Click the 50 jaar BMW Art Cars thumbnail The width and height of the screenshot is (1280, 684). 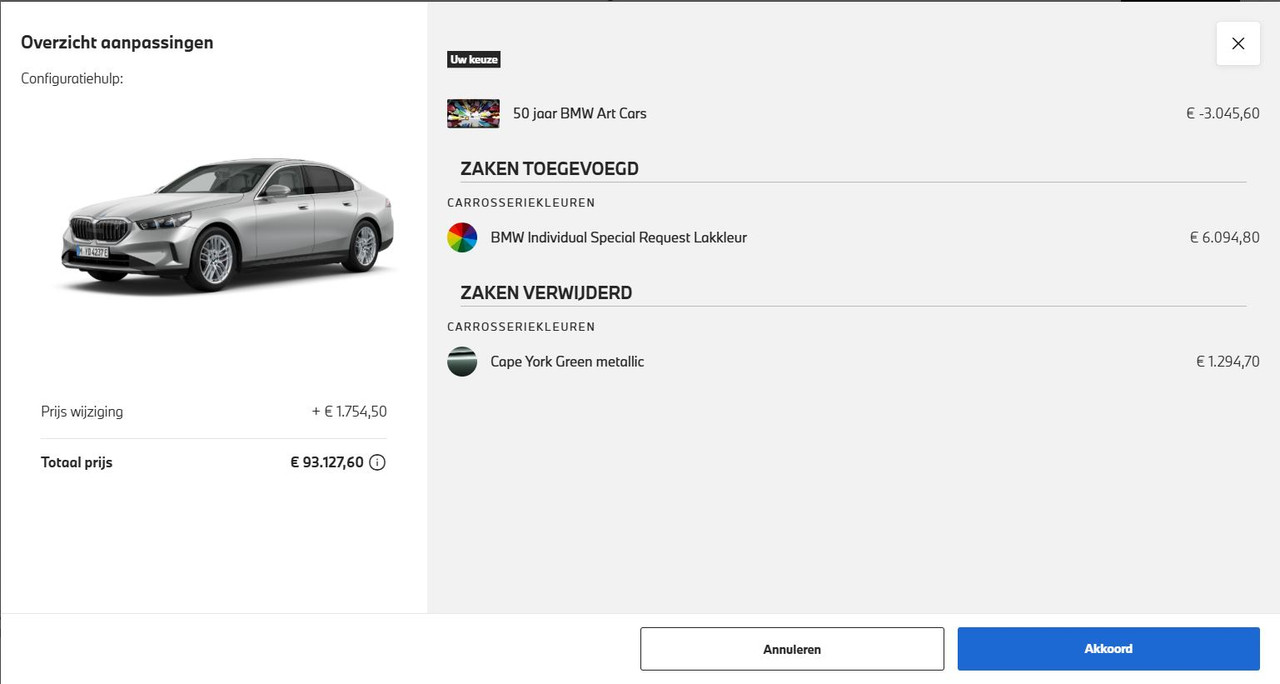[473, 114]
